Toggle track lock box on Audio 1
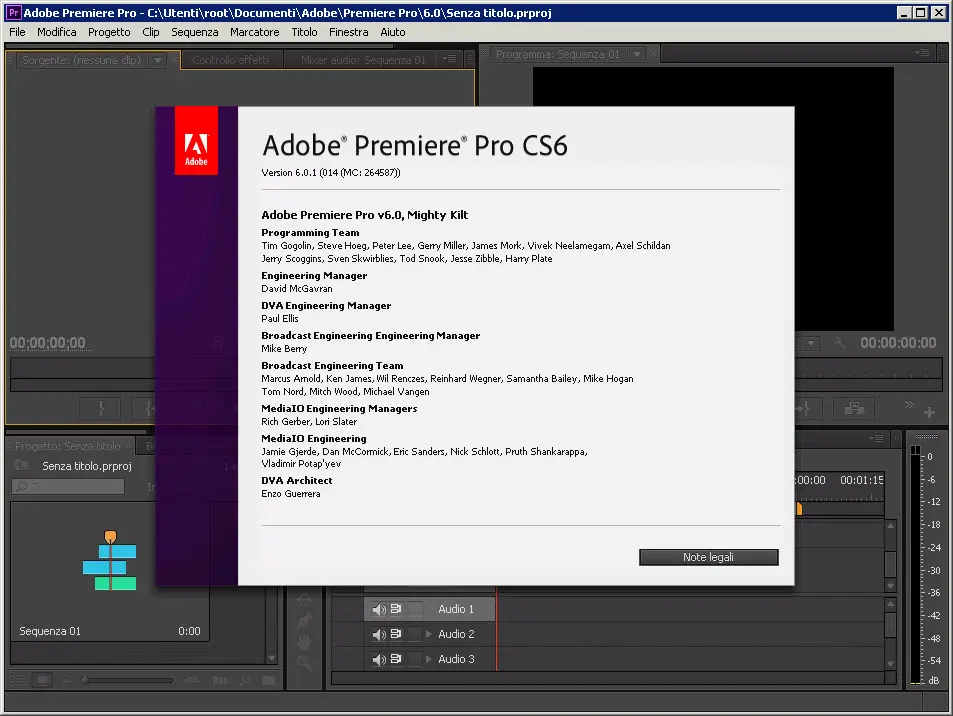This screenshot has width=953, height=716. (x=415, y=609)
